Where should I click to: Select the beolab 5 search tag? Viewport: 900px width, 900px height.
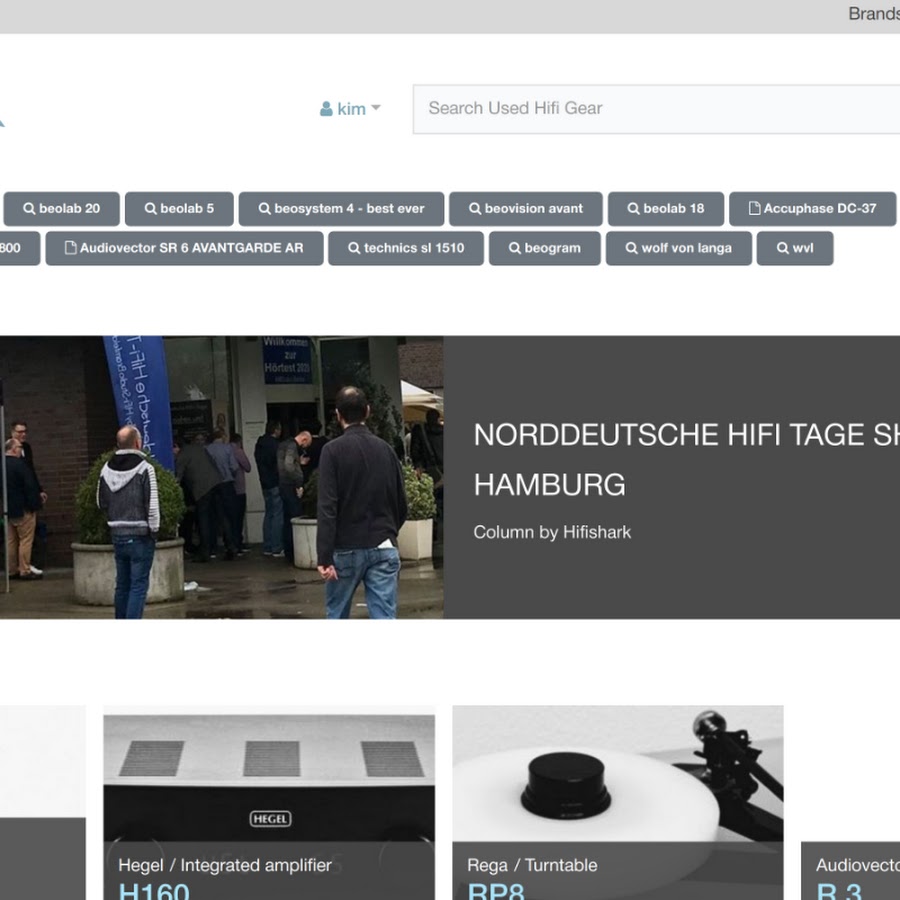click(179, 209)
